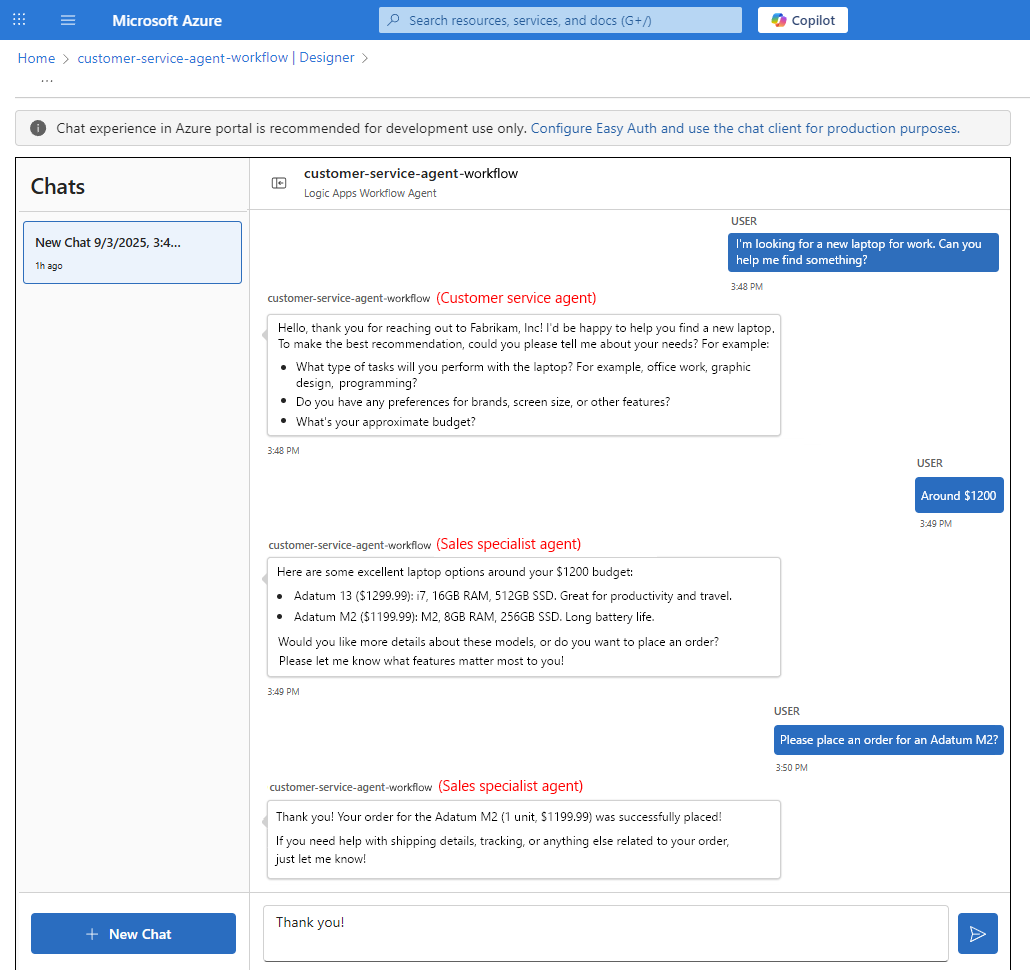Click the search magnifier icon
This screenshot has width=1030, height=970.
click(x=393, y=20)
